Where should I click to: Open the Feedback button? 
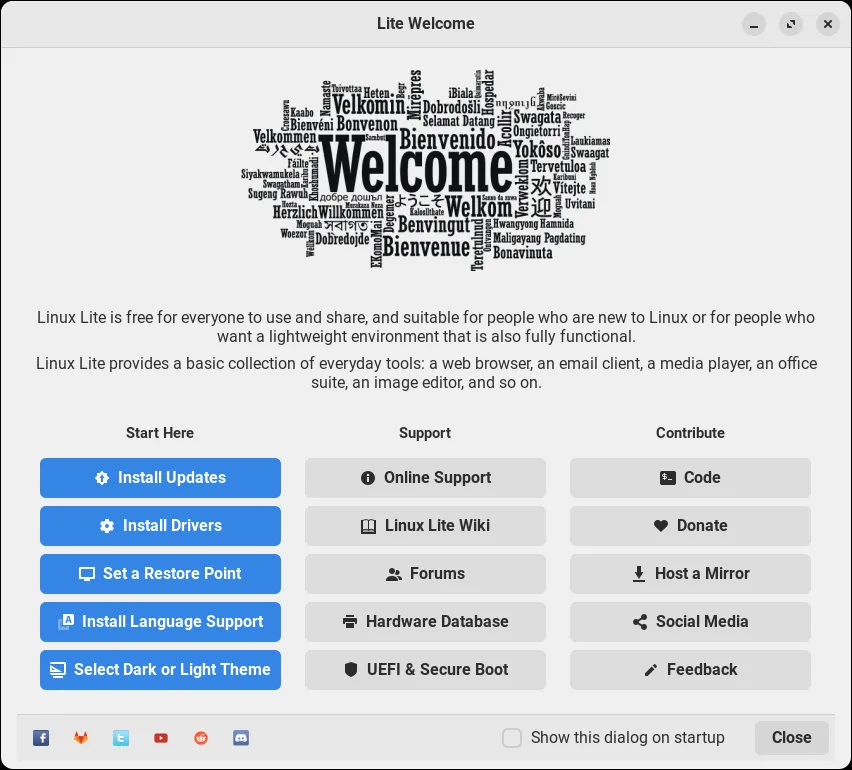690,669
